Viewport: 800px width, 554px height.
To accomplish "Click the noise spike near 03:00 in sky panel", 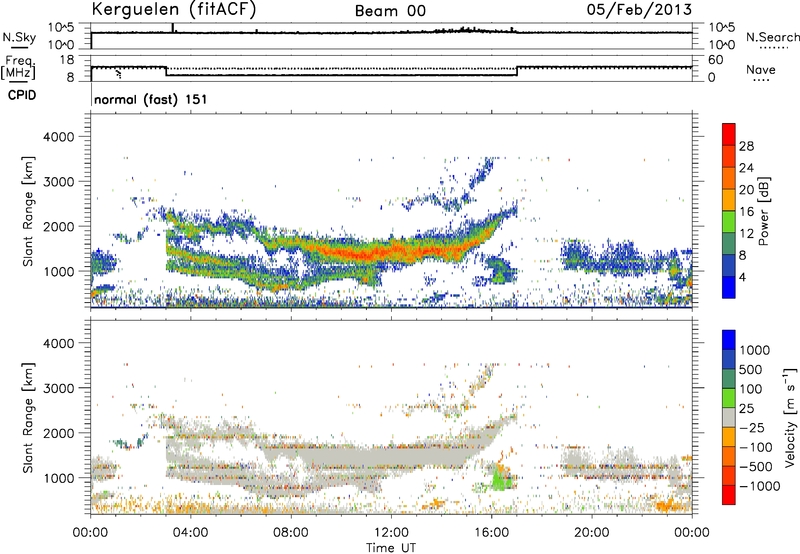I will 173,28.
